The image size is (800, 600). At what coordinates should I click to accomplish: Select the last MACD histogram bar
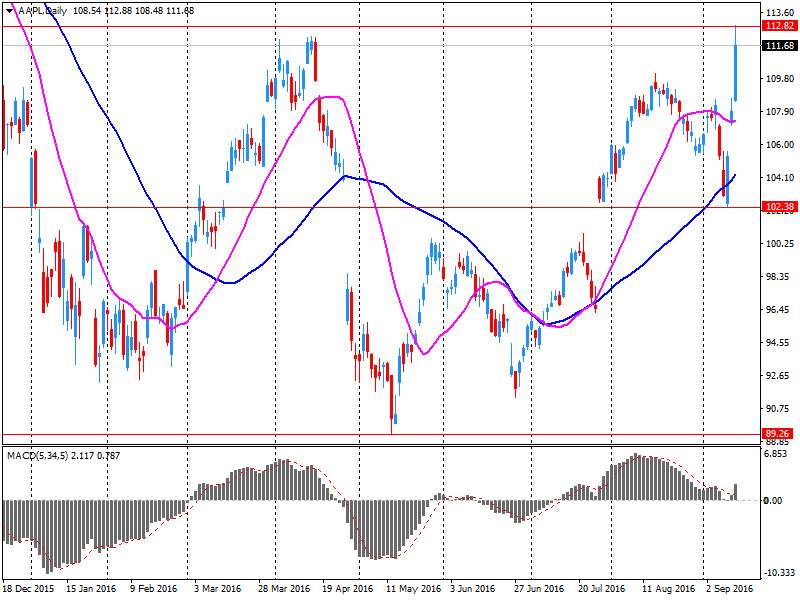tap(736, 492)
